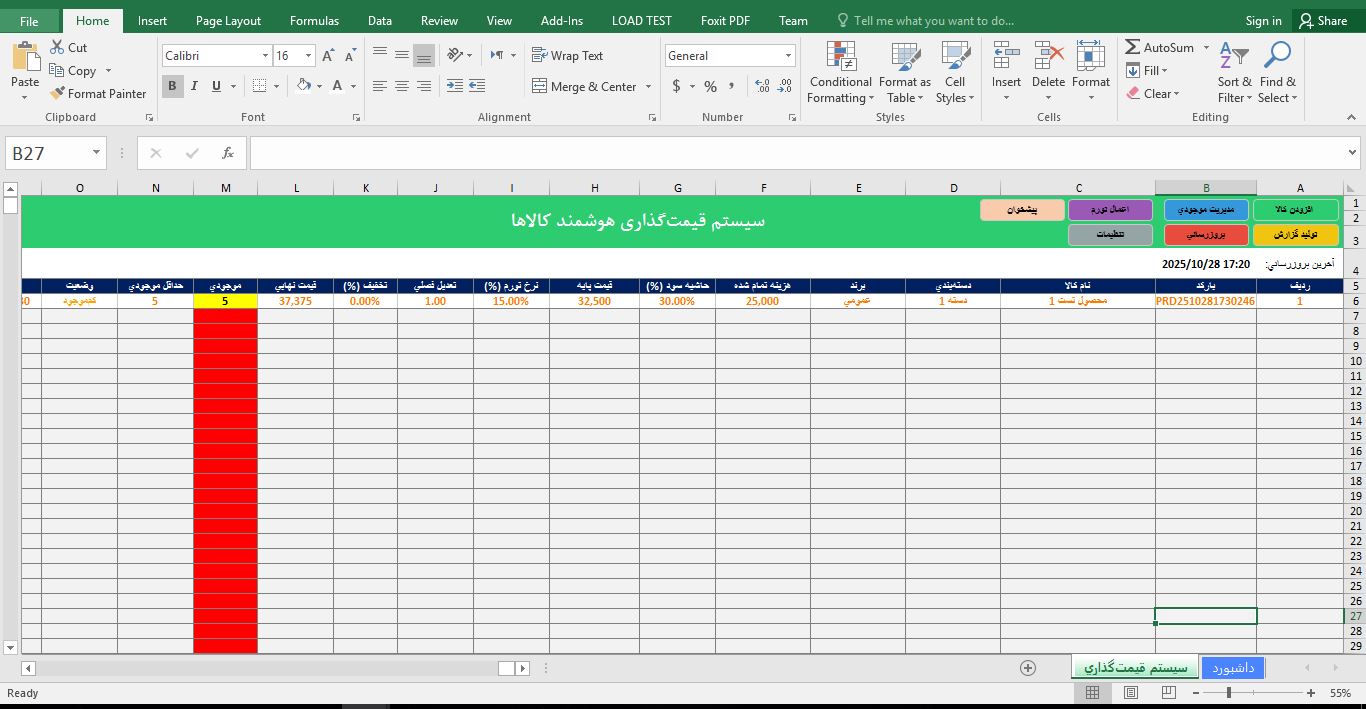Screen dimensions: 1366x709
Task: Toggle bold formatting
Action: [171, 86]
